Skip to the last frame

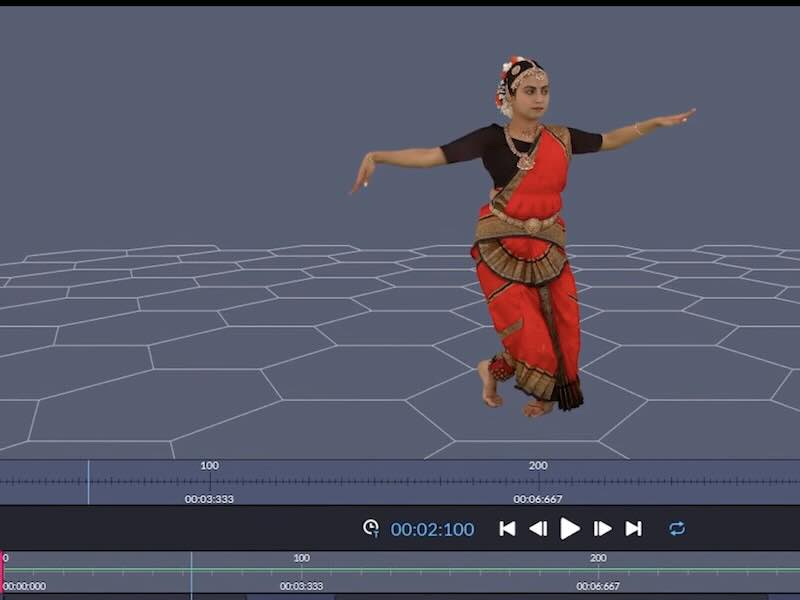633,529
